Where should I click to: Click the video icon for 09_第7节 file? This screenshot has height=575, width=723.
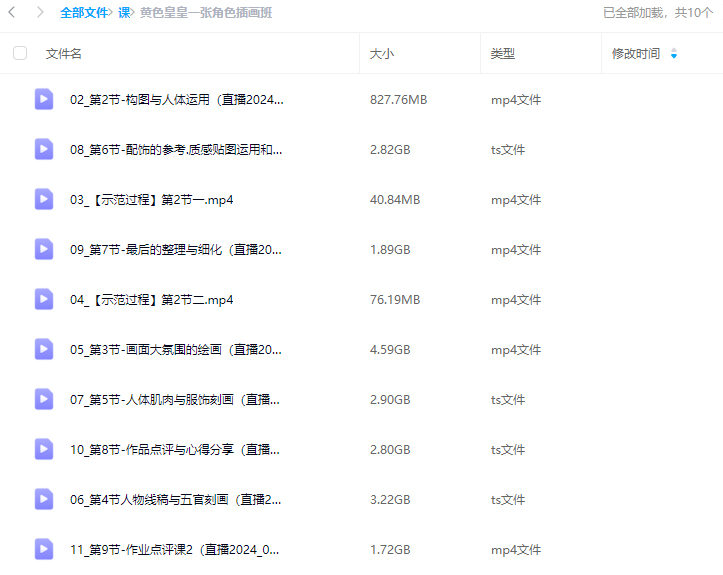(44, 249)
